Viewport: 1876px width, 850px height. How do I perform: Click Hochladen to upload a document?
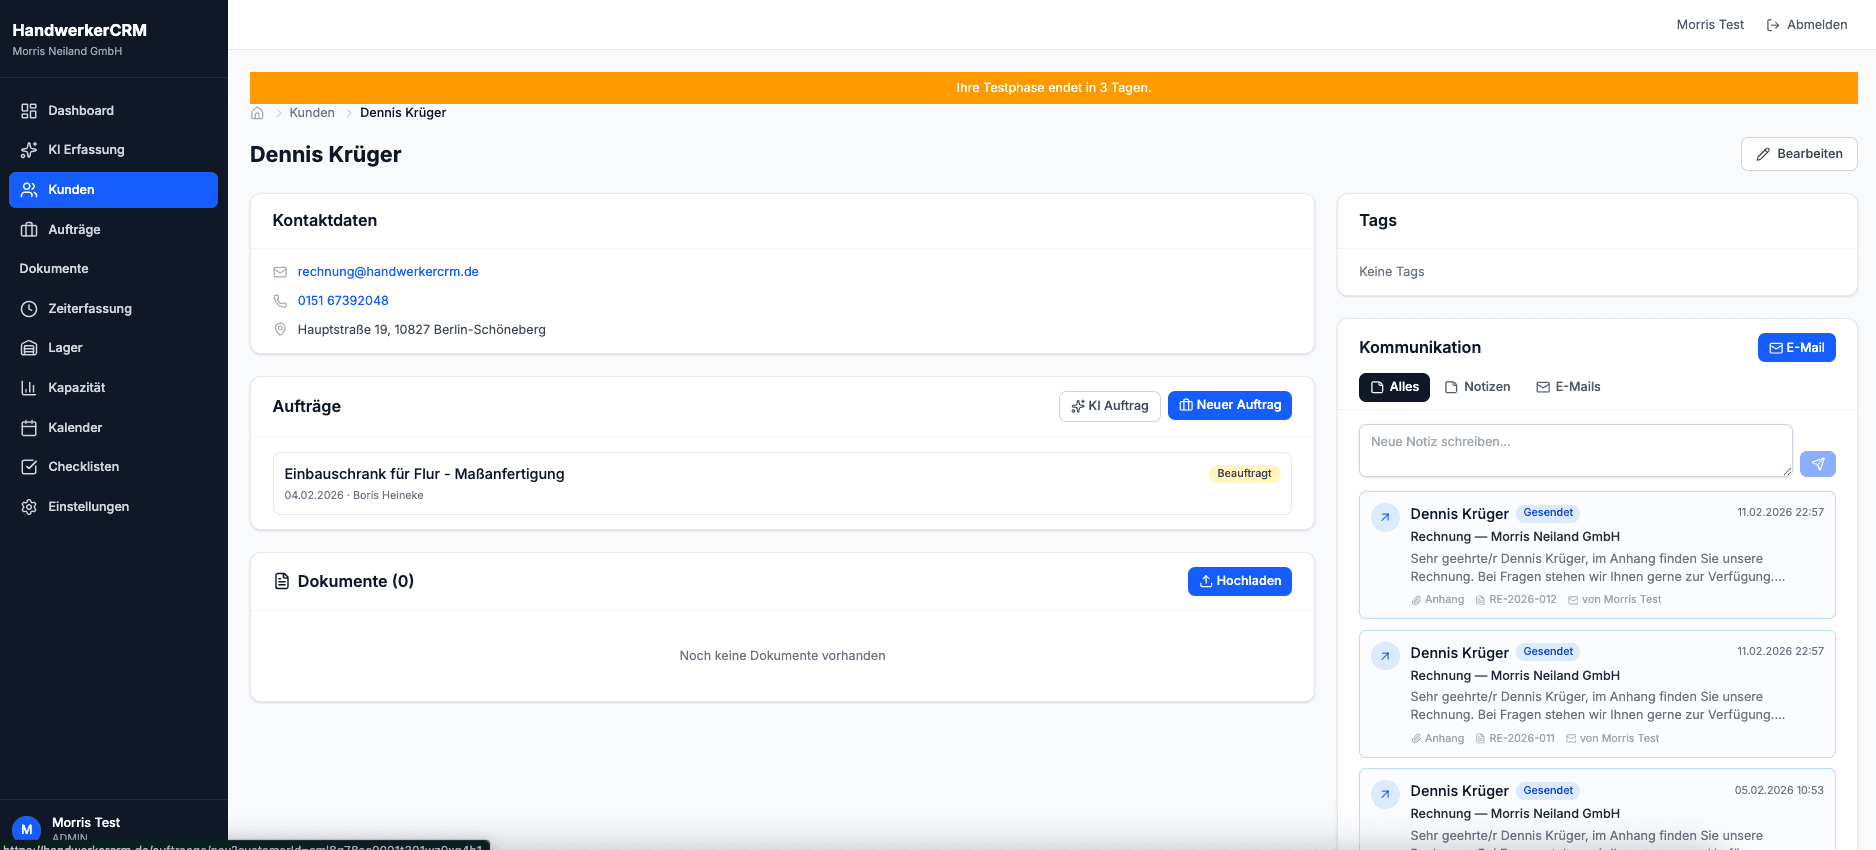[1239, 581]
